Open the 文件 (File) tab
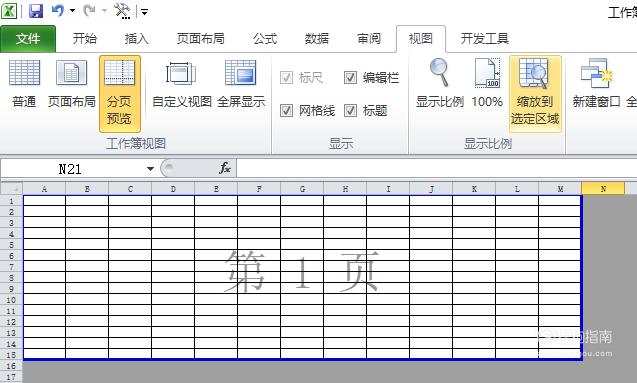The height and width of the screenshot is (383, 637). [x=28, y=39]
